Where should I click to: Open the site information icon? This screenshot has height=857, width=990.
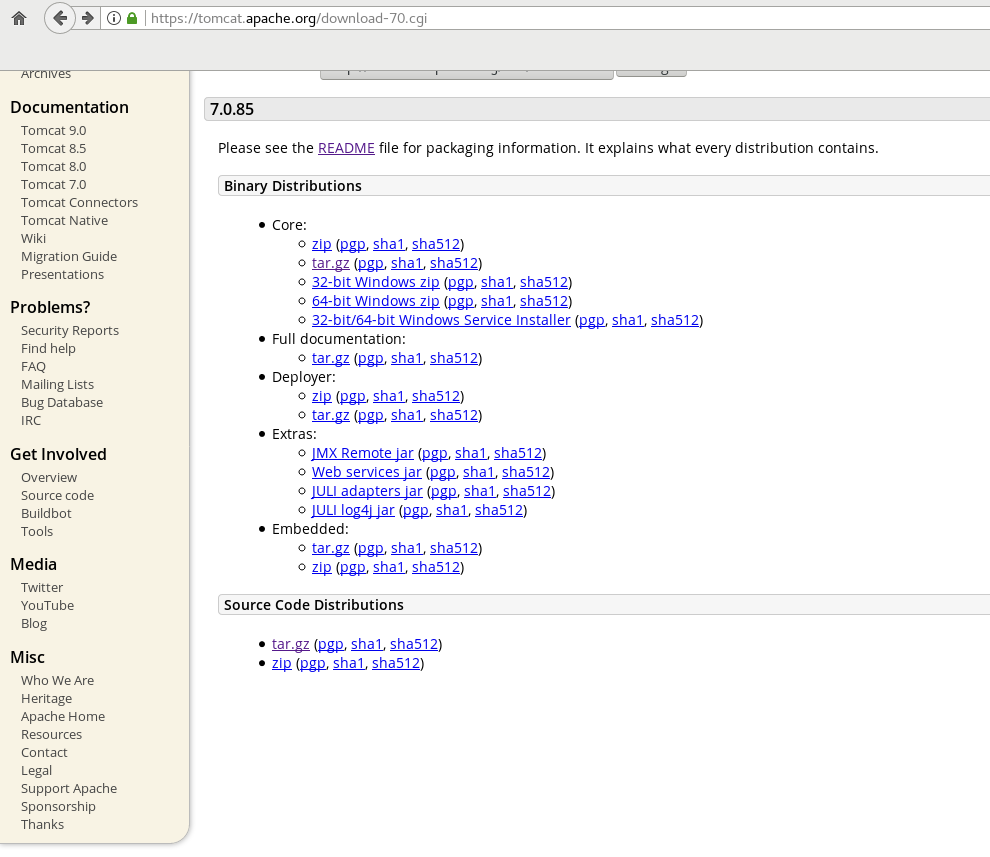tap(114, 18)
